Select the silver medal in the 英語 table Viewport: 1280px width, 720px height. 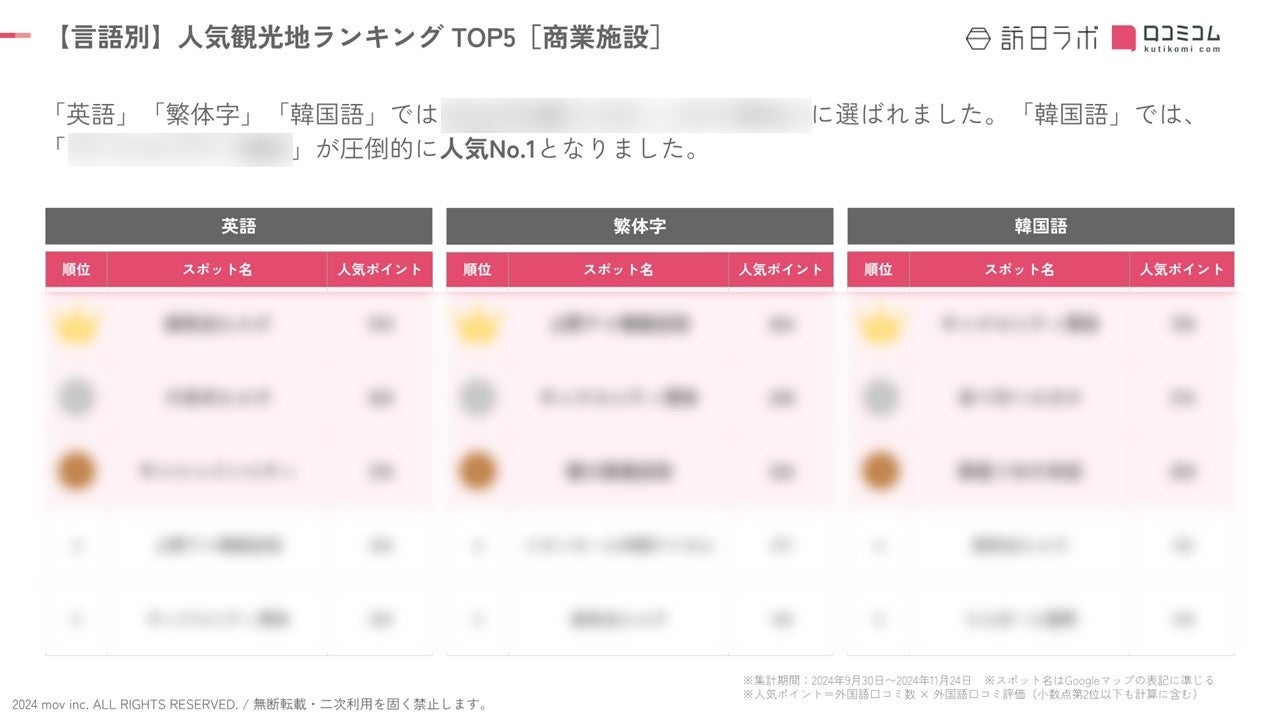pyautogui.click(x=76, y=398)
